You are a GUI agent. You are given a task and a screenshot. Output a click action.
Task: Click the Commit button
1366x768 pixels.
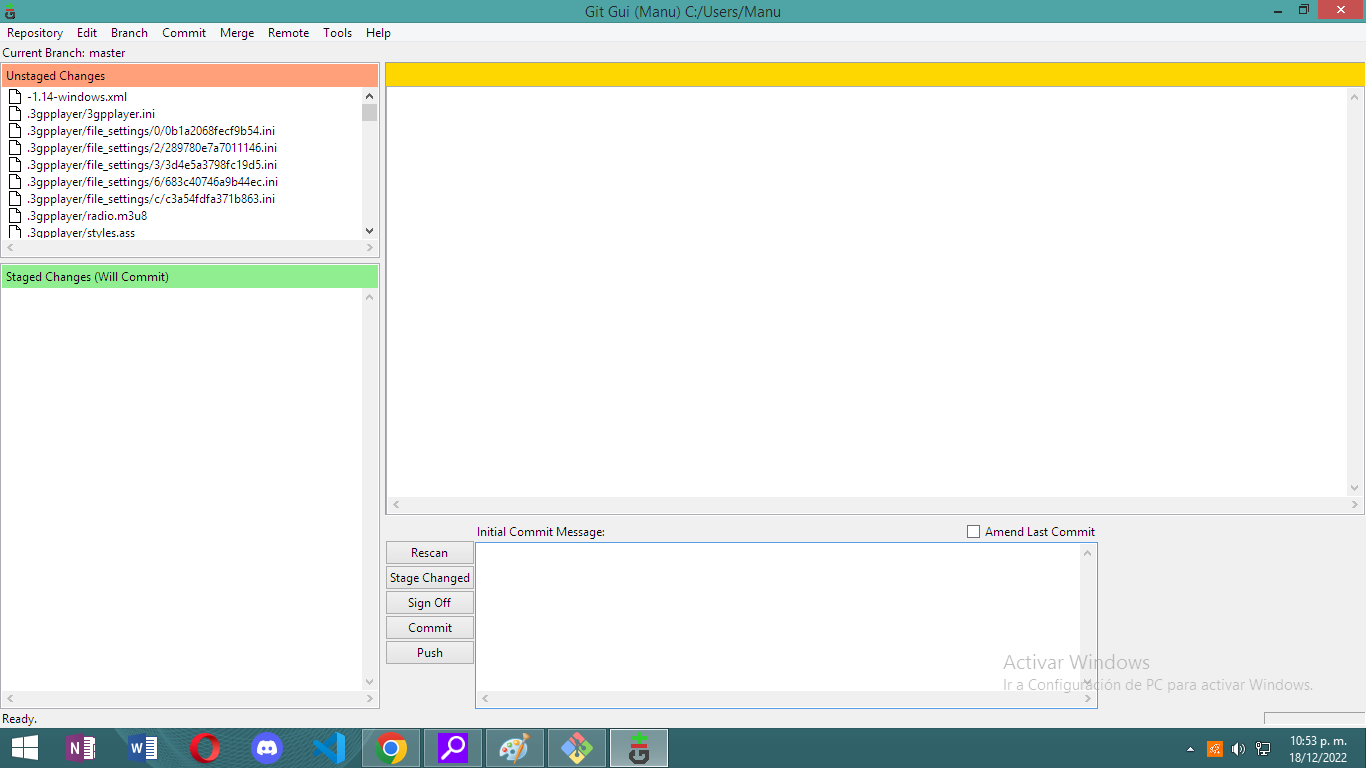tap(430, 628)
